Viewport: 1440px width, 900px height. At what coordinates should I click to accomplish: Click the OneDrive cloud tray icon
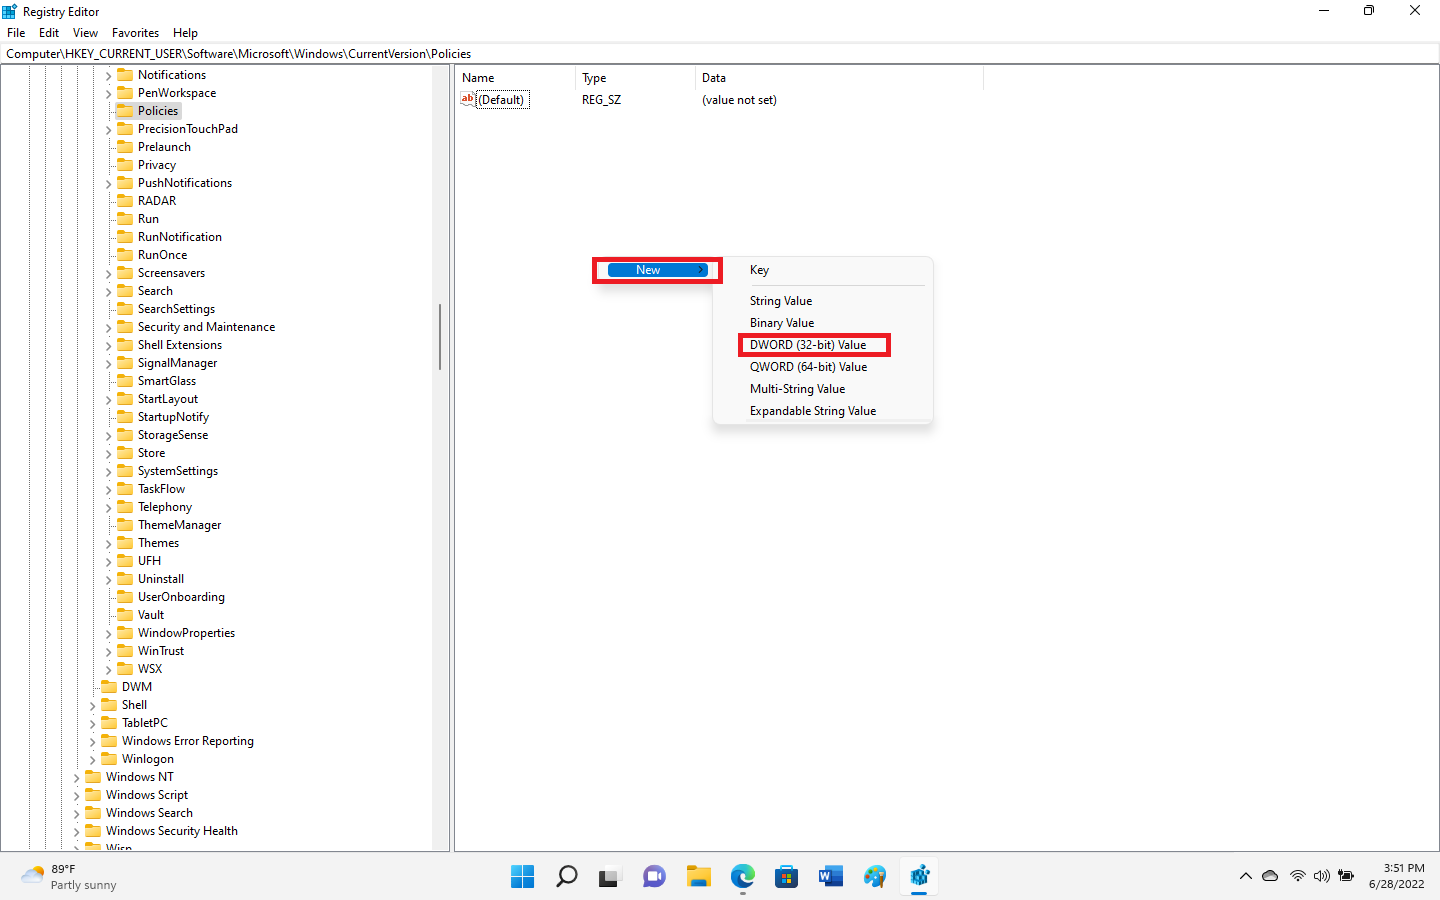tap(1270, 876)
